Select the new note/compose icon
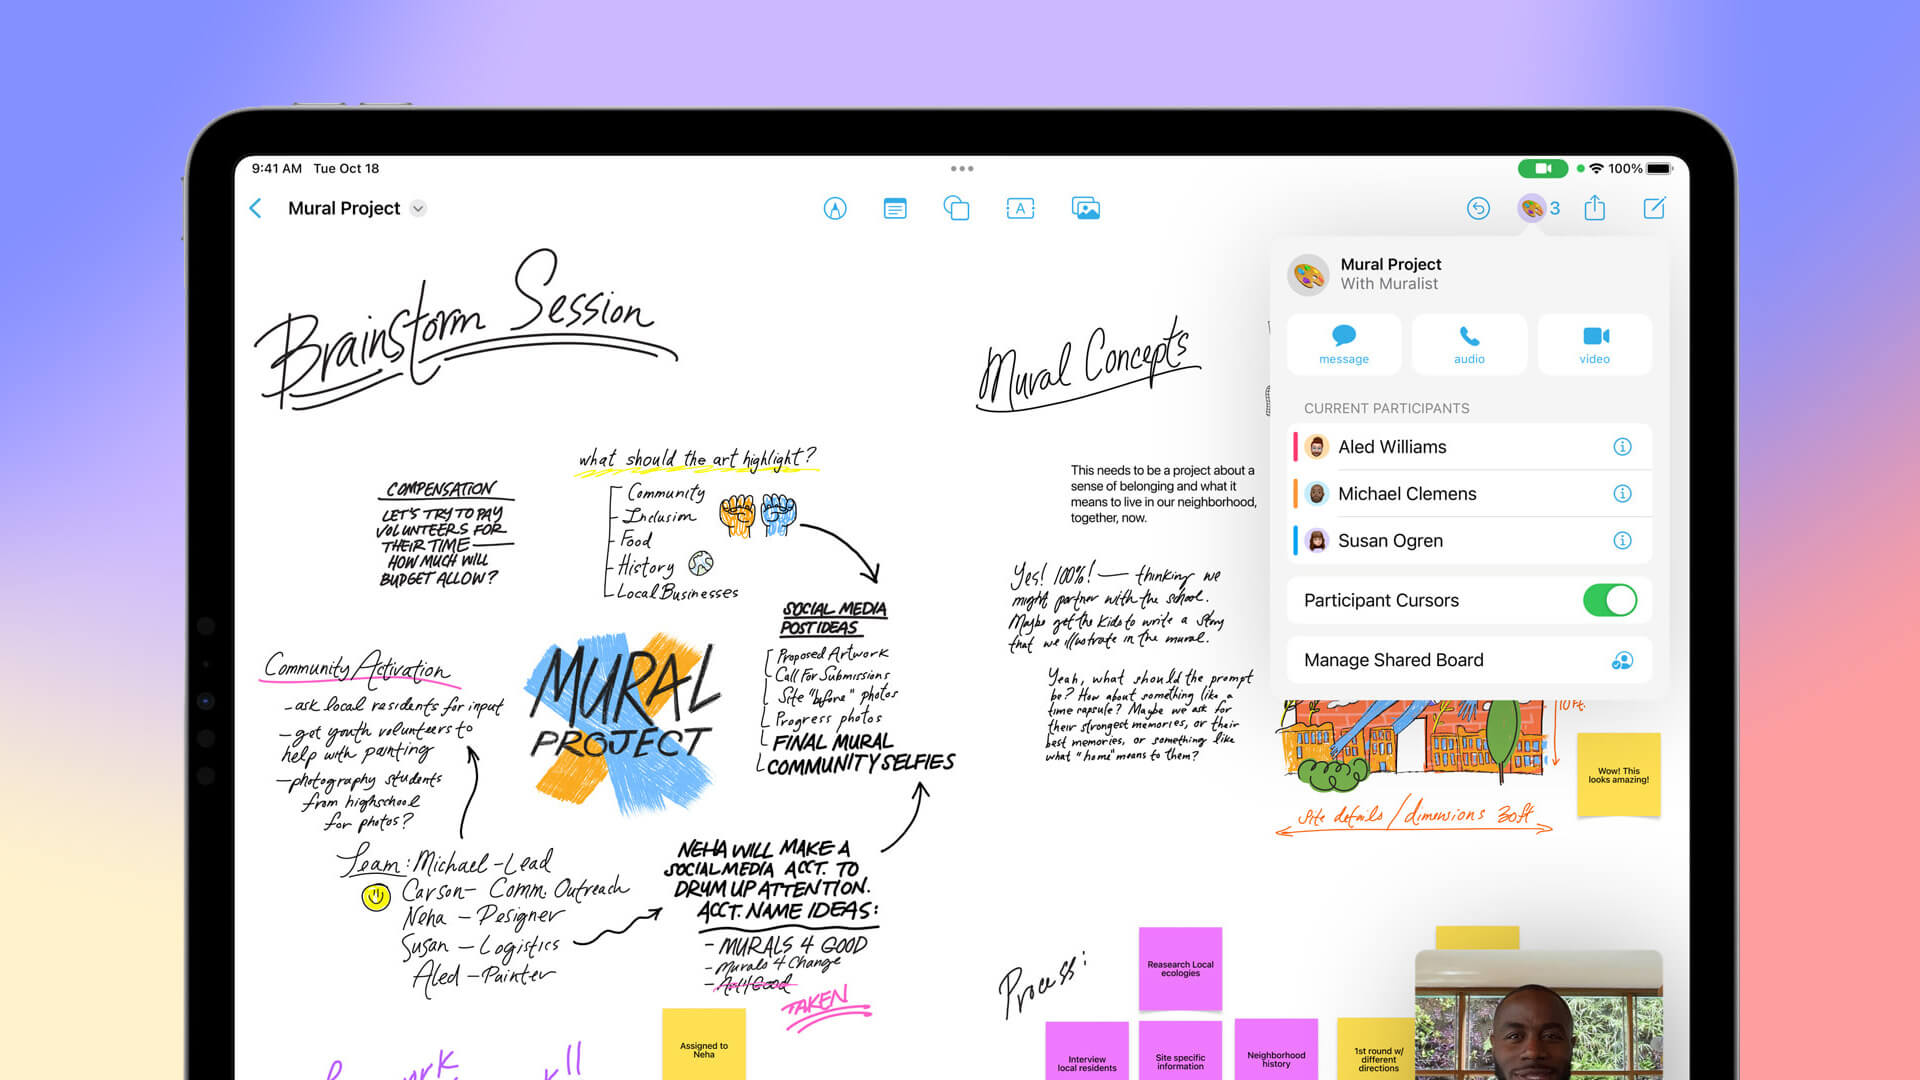This screenshot has width=1920, height=1080. (1656, 207)
